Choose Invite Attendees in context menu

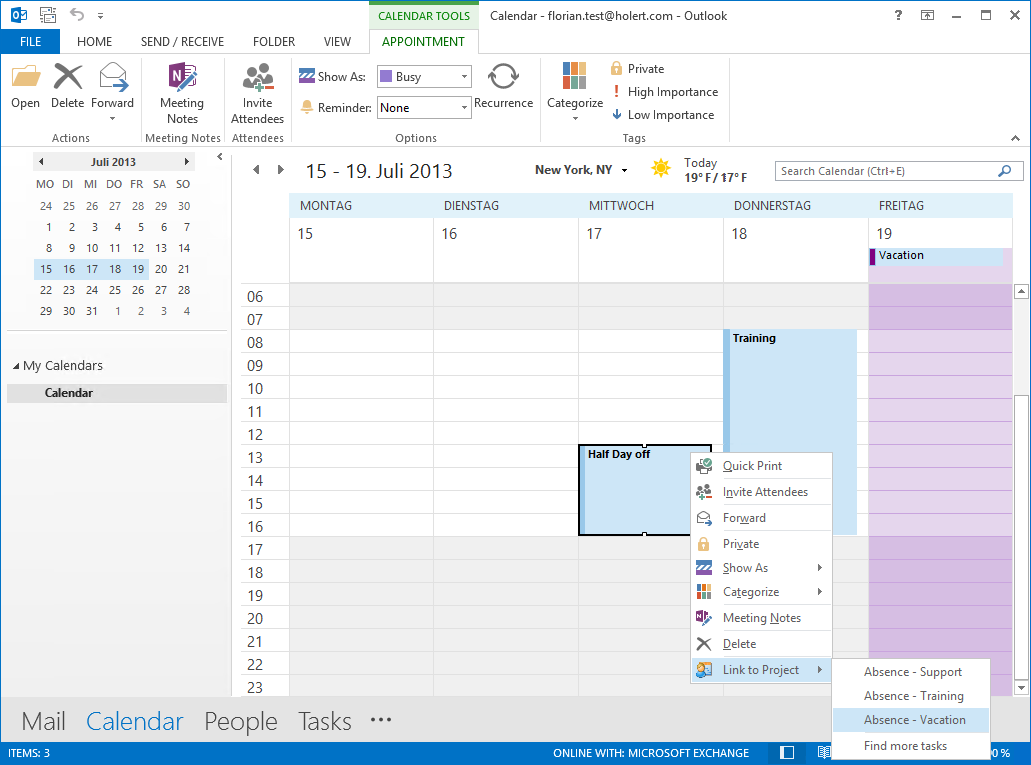pyautogui.click(x=761, y=491)
